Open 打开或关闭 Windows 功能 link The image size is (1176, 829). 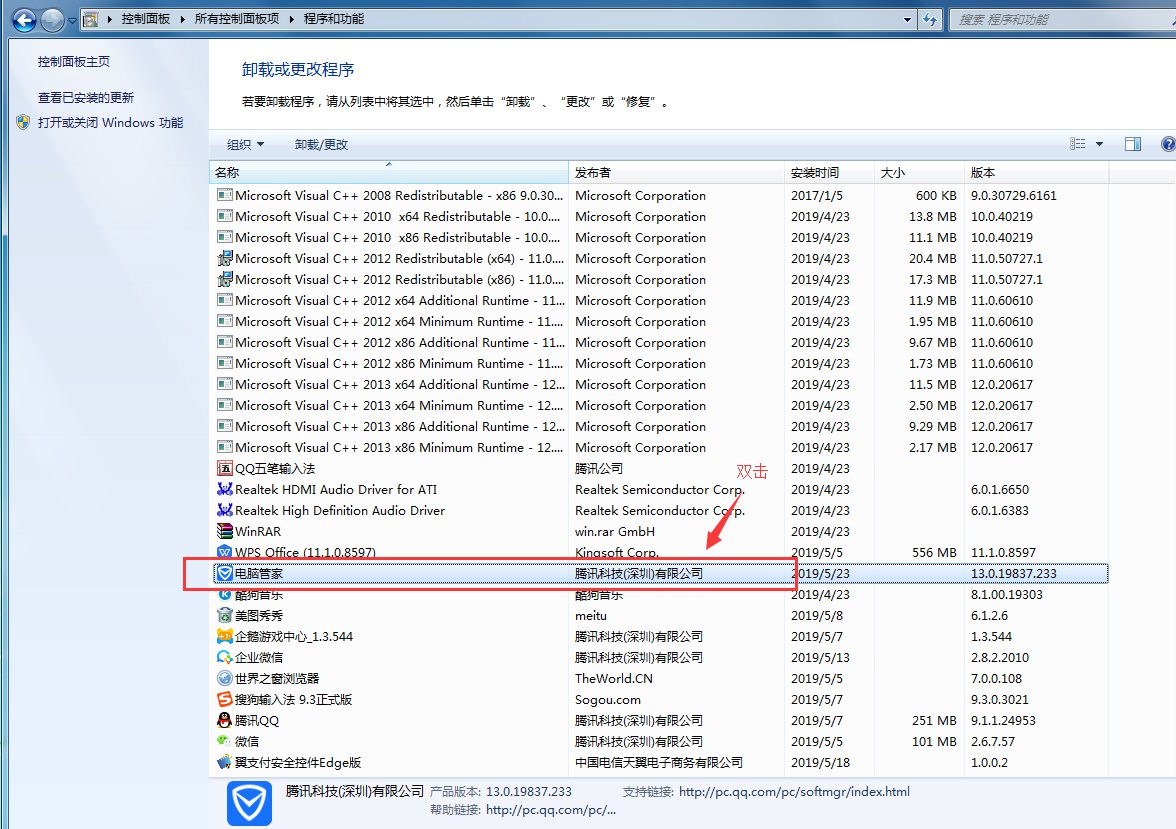click(x=110, y=122)
